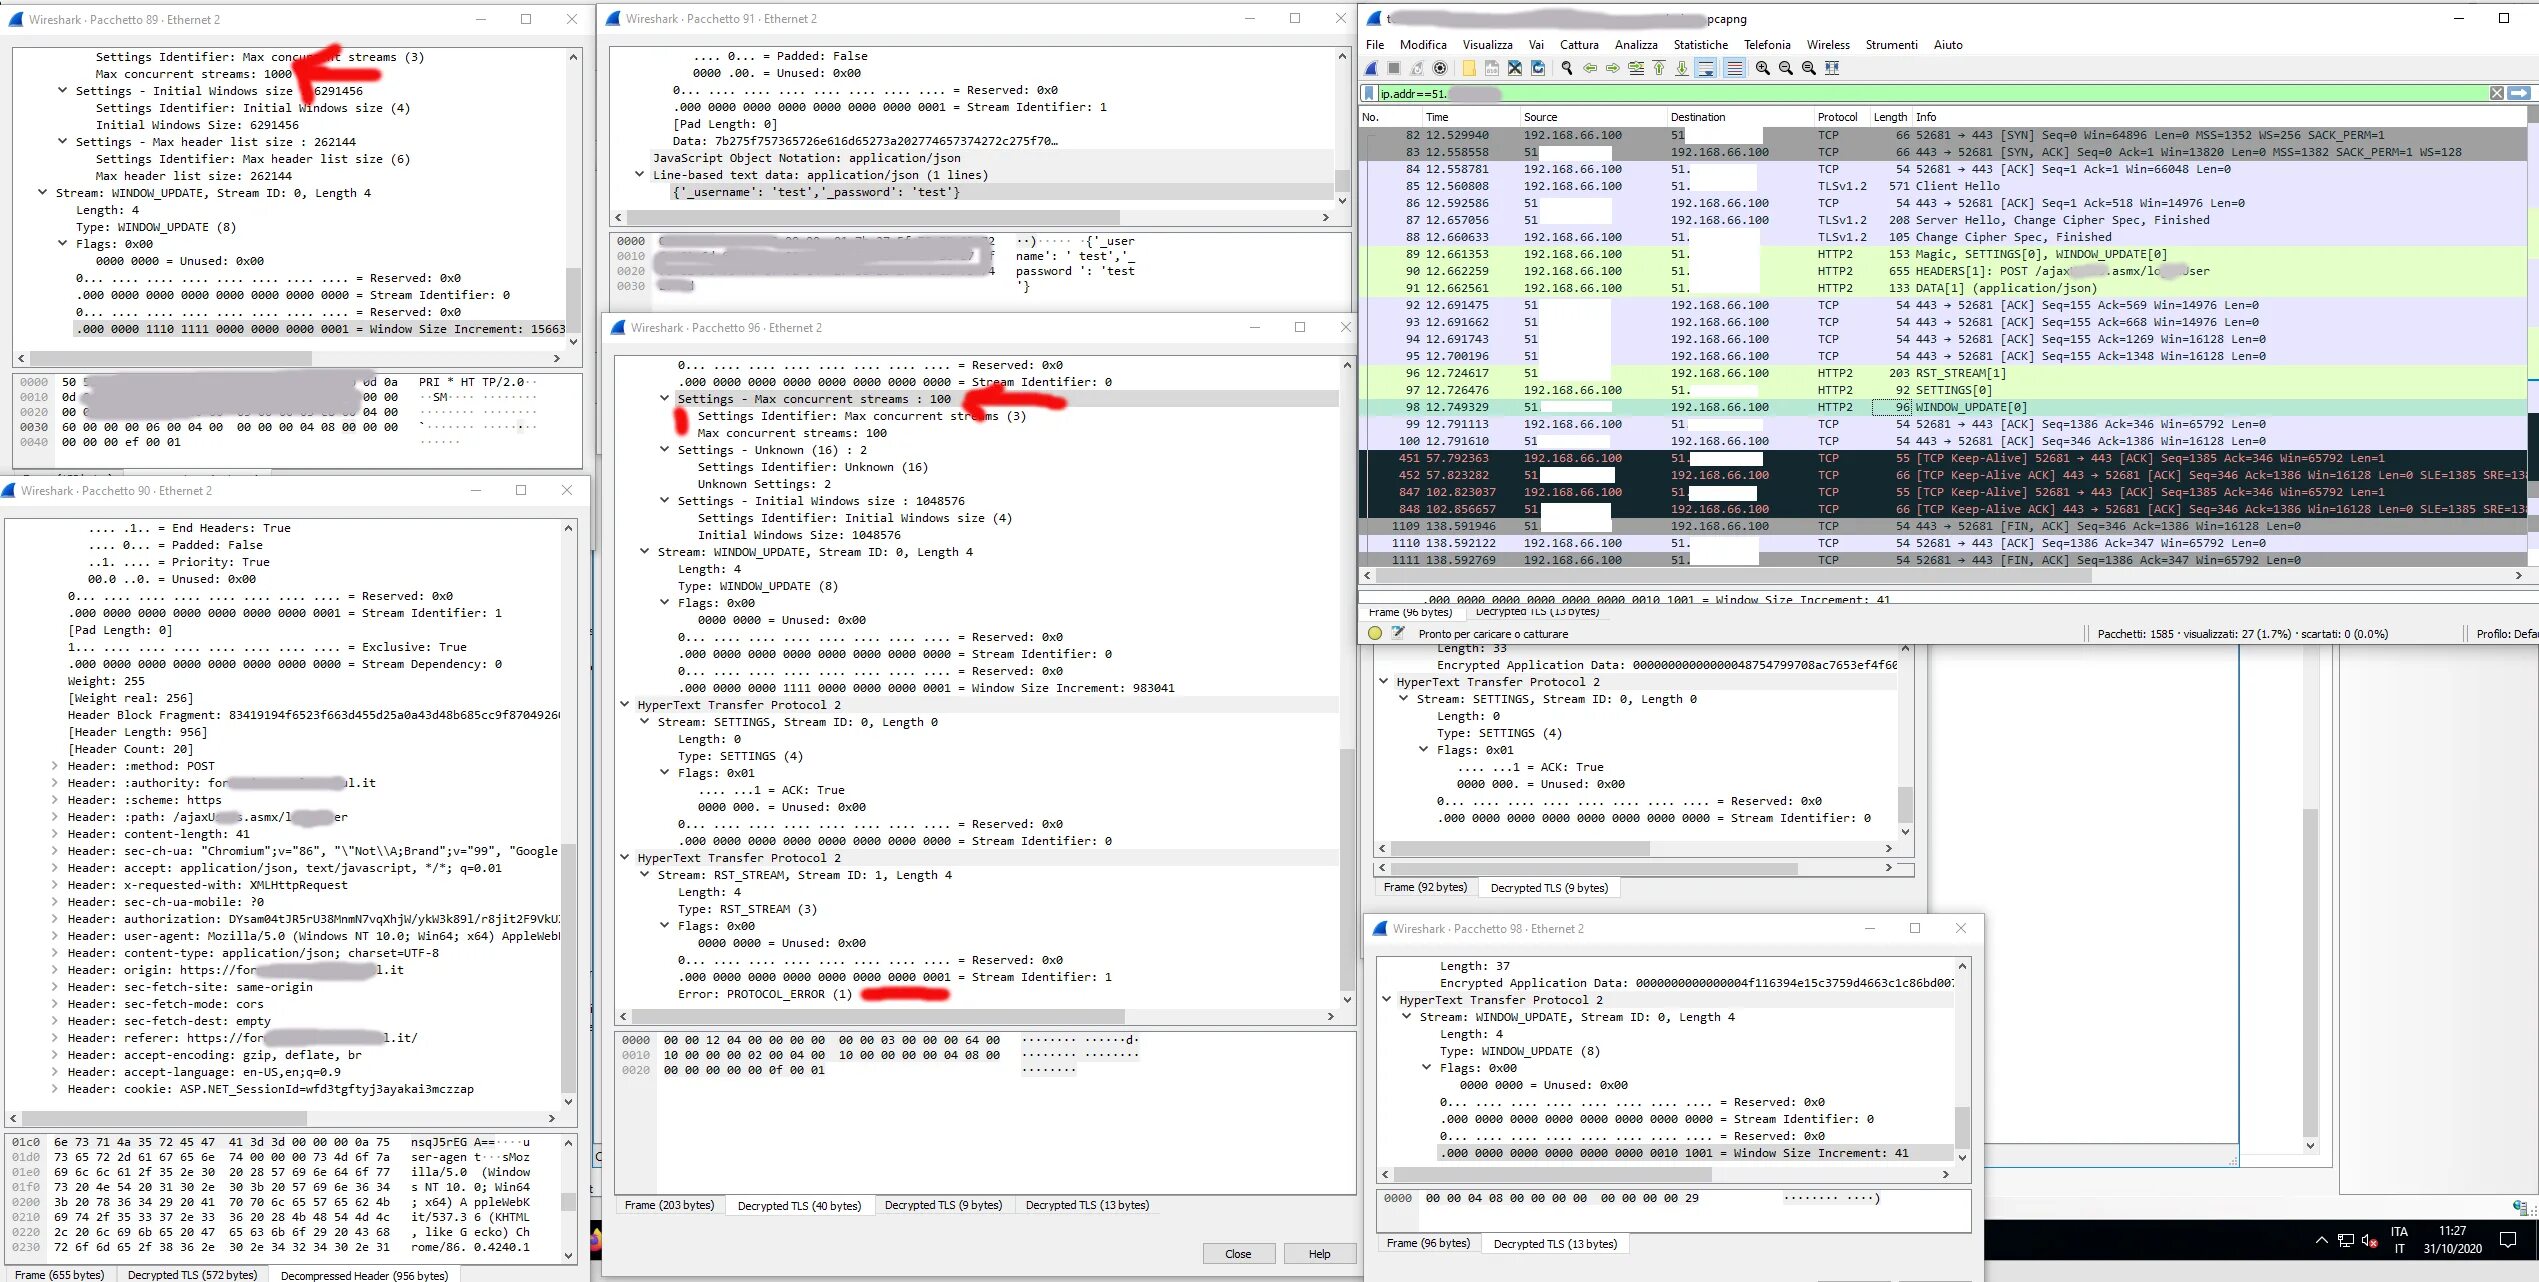
Task: Open the File menu
Action: tap(1375, 45)
